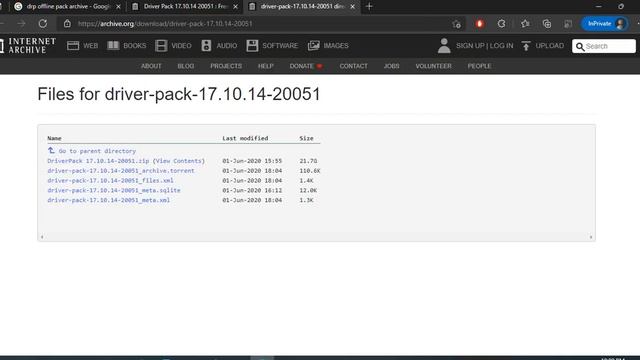Click the Upload arrow icon
The image size is (640, 360).
526,46
